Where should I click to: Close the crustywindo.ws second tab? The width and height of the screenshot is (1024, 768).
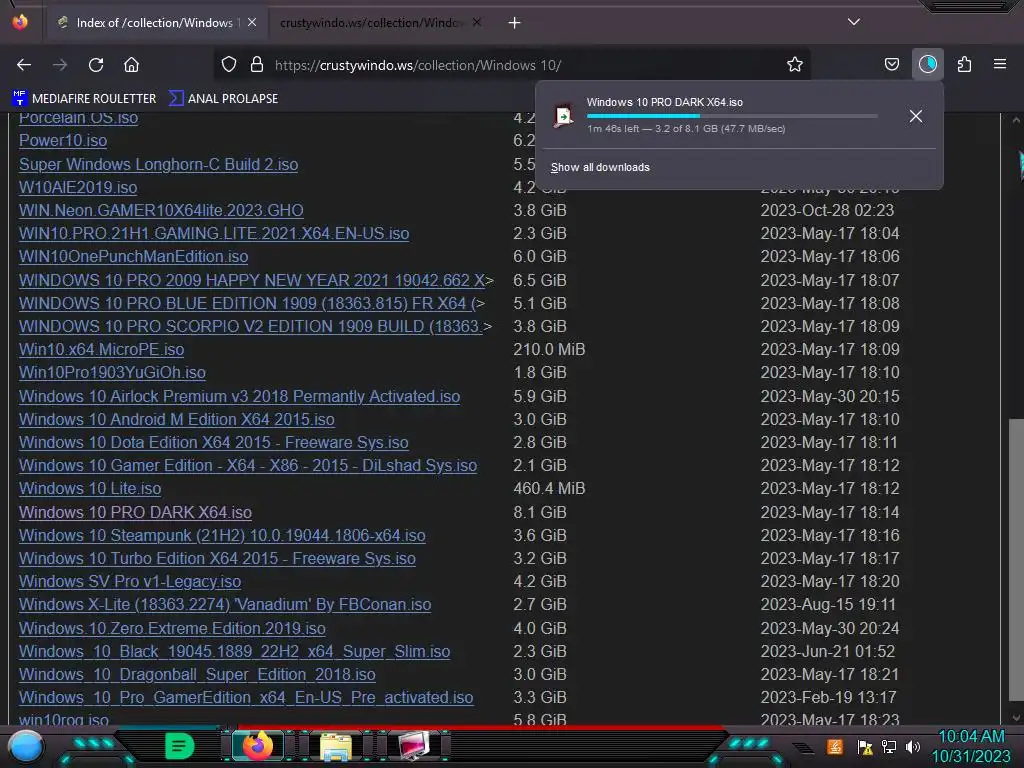tap(477, 22)
